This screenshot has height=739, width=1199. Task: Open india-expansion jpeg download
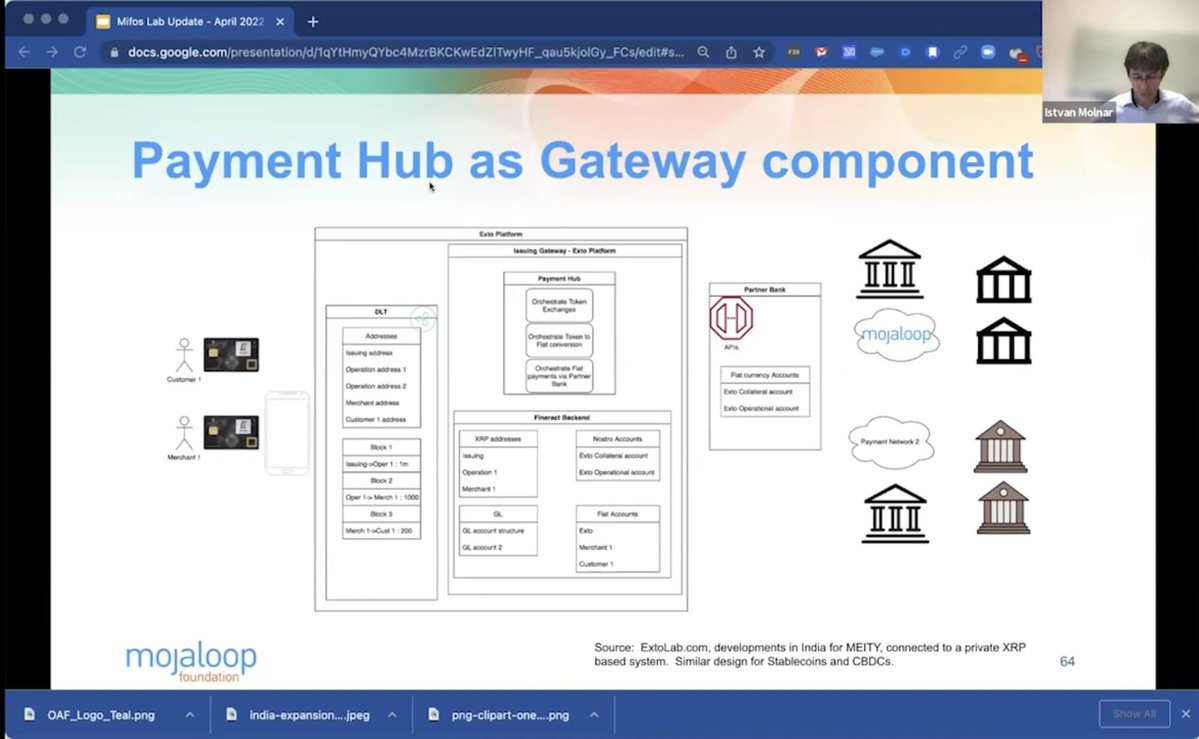(x=309, y=715)
